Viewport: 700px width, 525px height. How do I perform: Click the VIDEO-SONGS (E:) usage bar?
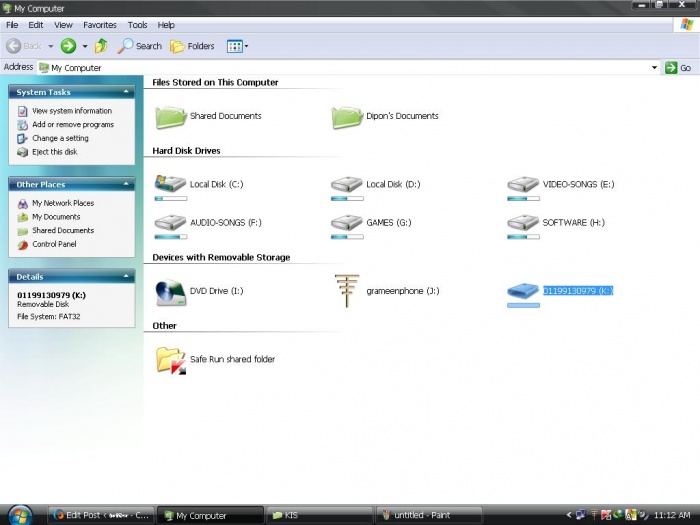[523, 199]
